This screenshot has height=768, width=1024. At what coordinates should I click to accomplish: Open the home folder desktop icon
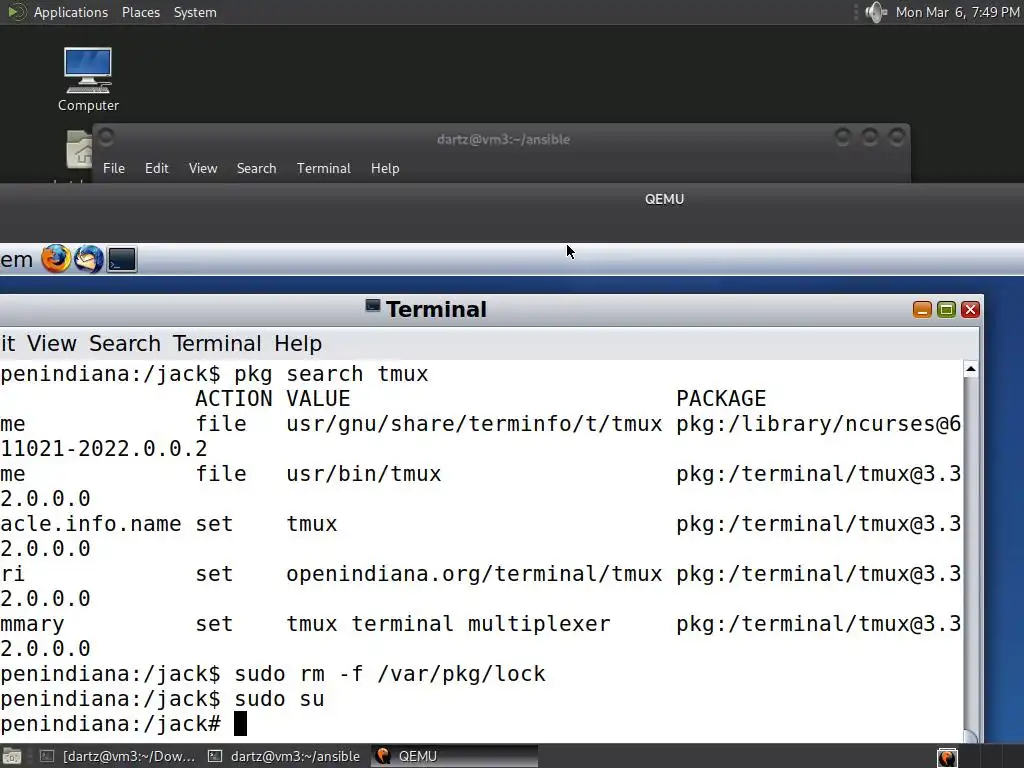coord(79,149)
